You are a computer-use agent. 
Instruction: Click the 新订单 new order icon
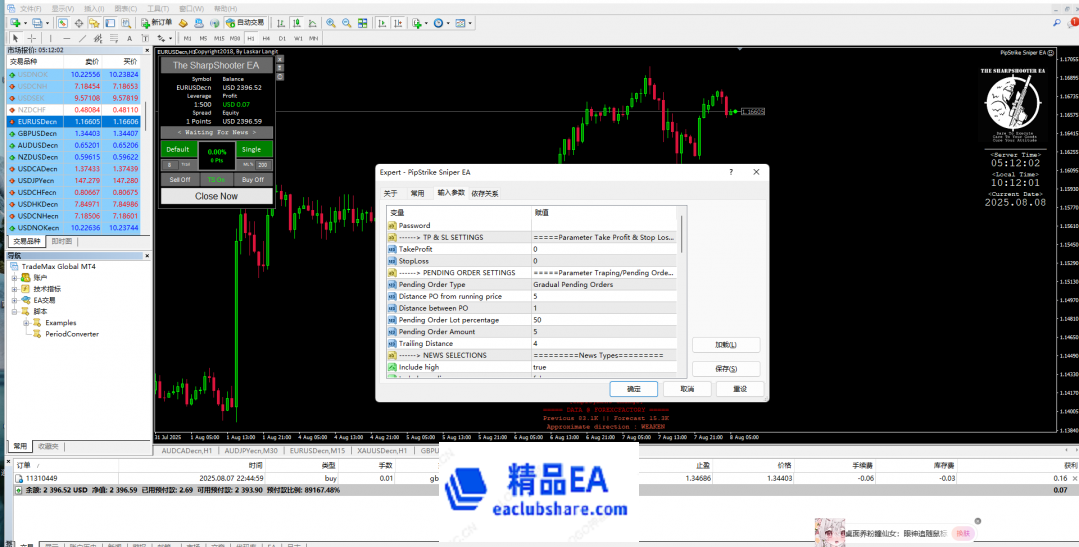pyautogui.click(x=157, y=23)
